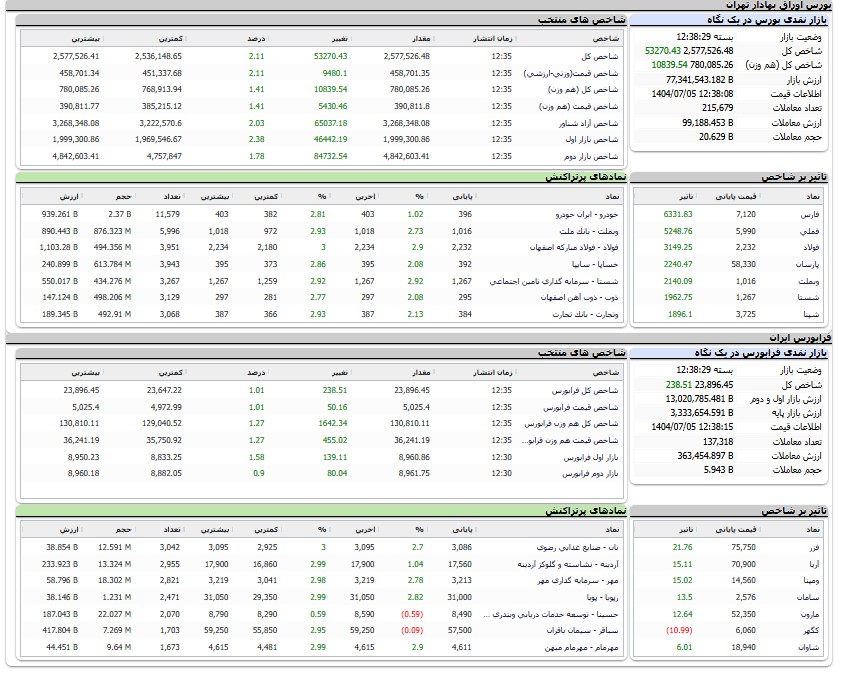Select رپویا - پویا symbol

click(603, 597)
